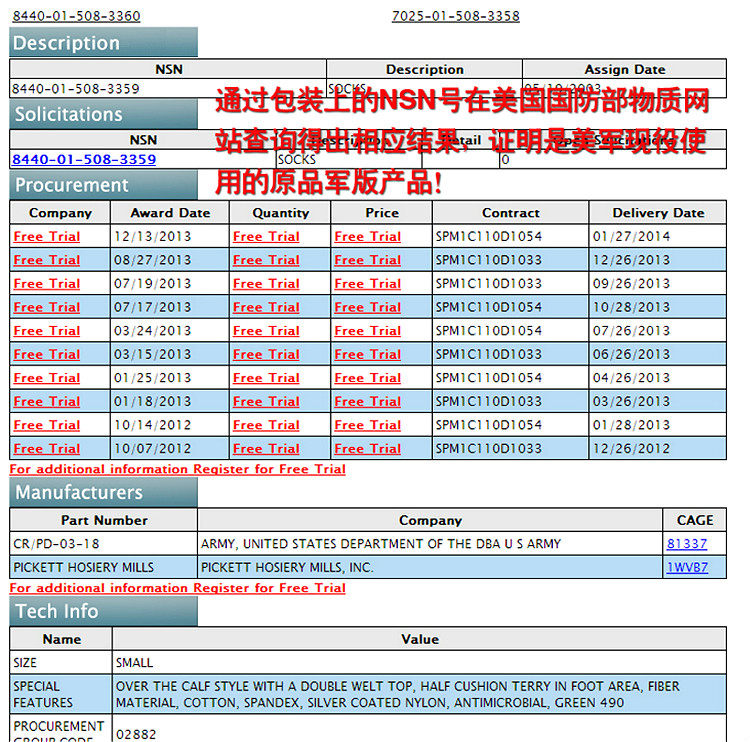Select award date 03/15/2013 cell
This screenshot has width=750, height=742.
(170, 354)
